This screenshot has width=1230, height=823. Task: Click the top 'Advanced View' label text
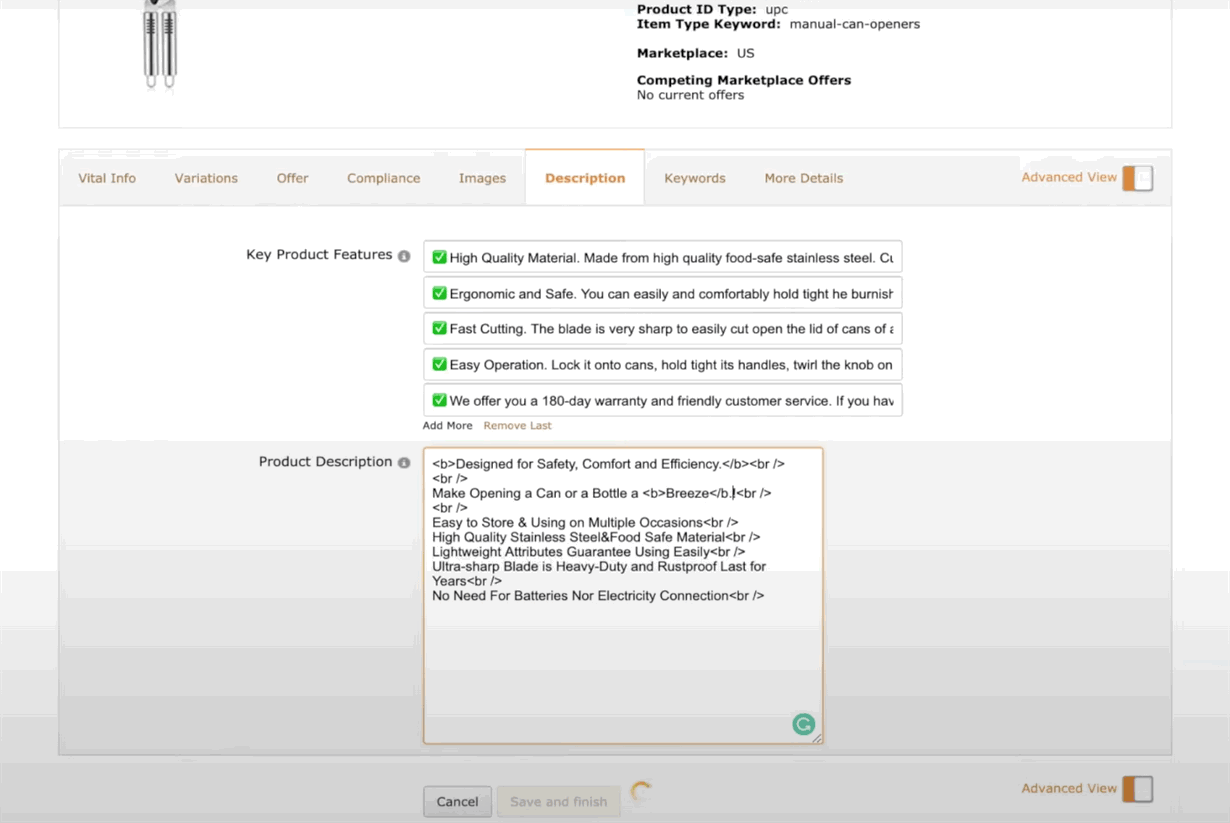[x=1069, y=177]
